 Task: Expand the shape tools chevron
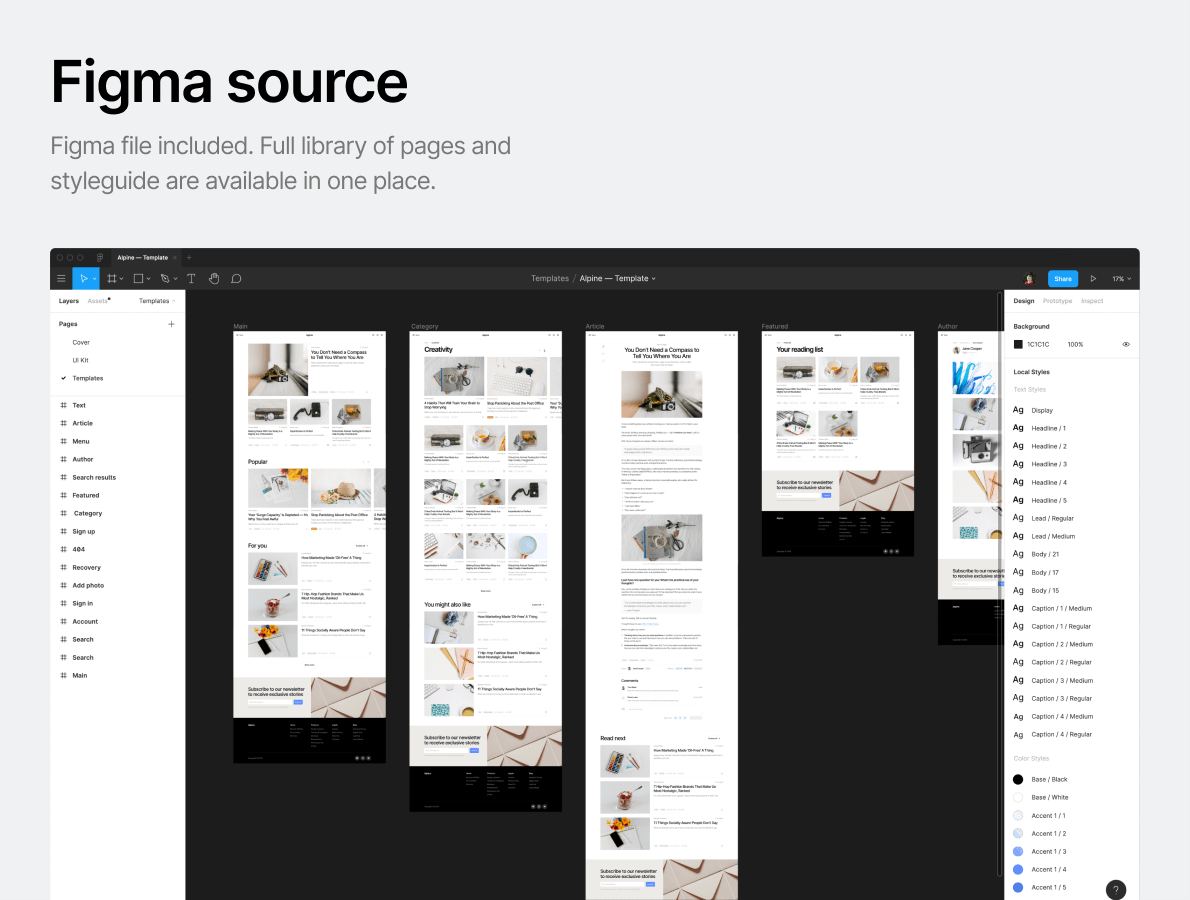pyautogui.click(x=149, y=279)
